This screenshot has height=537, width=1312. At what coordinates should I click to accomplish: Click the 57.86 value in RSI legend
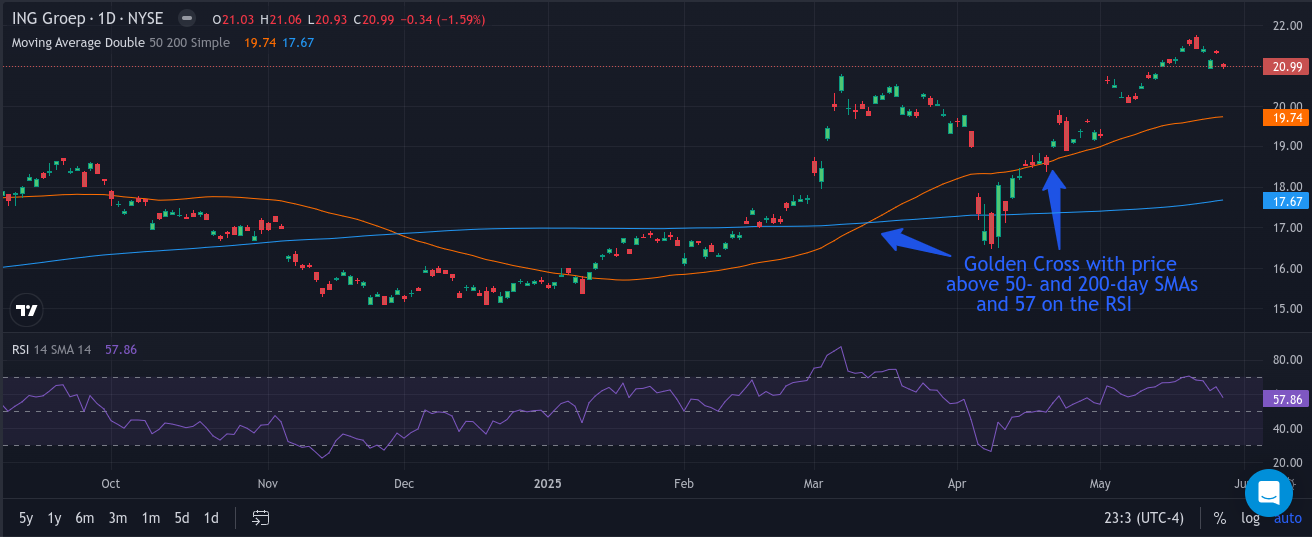point(121,349)
